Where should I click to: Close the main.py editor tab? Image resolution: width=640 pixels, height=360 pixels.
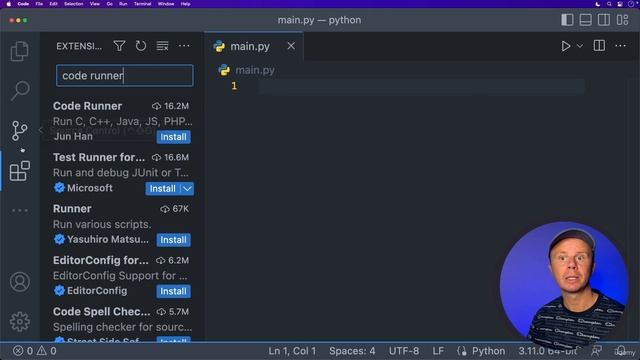tap(291, 46)
